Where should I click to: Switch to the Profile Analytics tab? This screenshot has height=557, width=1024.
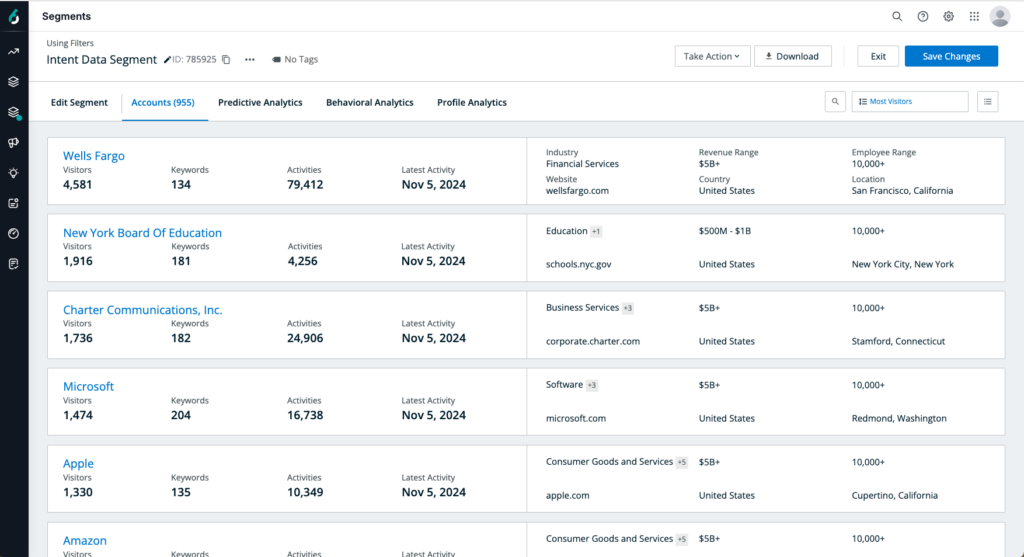click(472, 103)
